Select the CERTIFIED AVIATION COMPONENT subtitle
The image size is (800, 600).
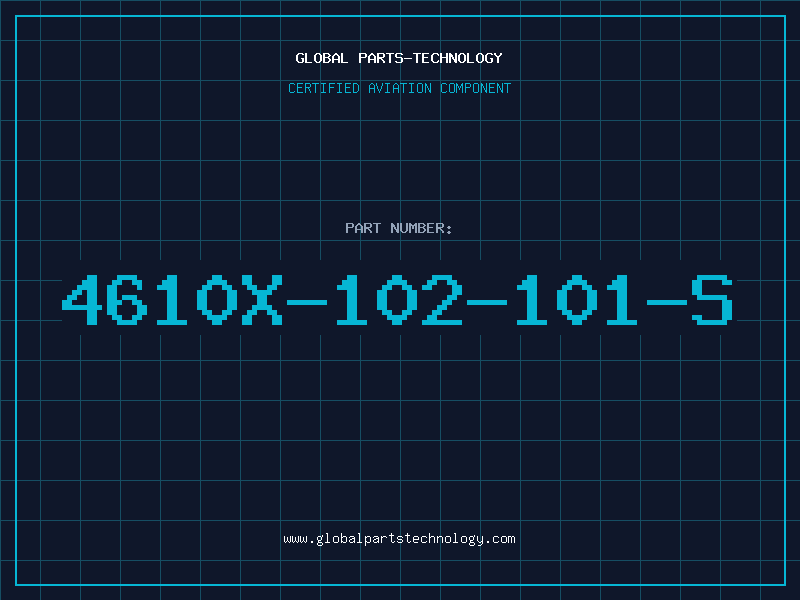pyautogui.click(x=399, y=88)
